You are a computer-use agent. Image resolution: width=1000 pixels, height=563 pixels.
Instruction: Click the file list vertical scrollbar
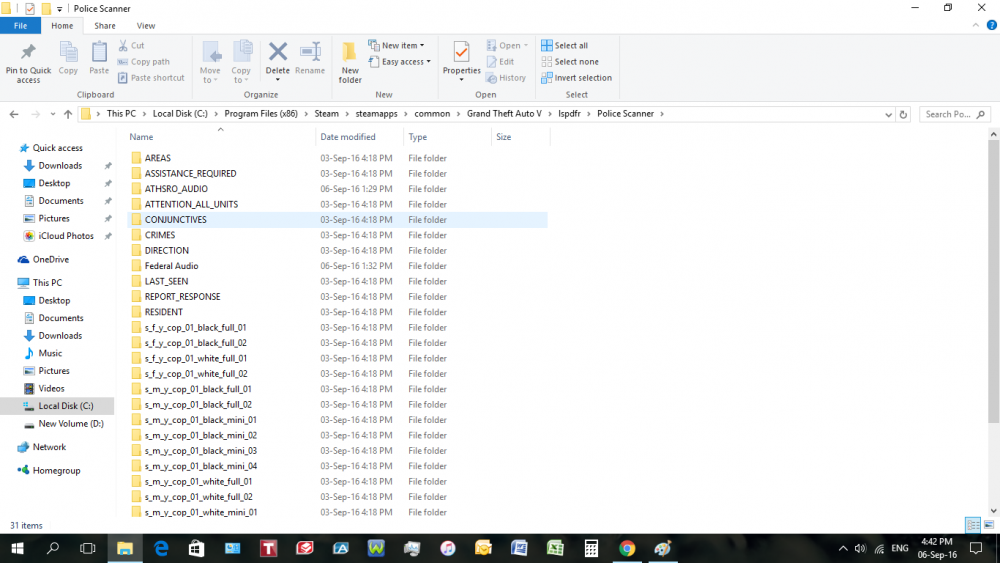(994, 281)
